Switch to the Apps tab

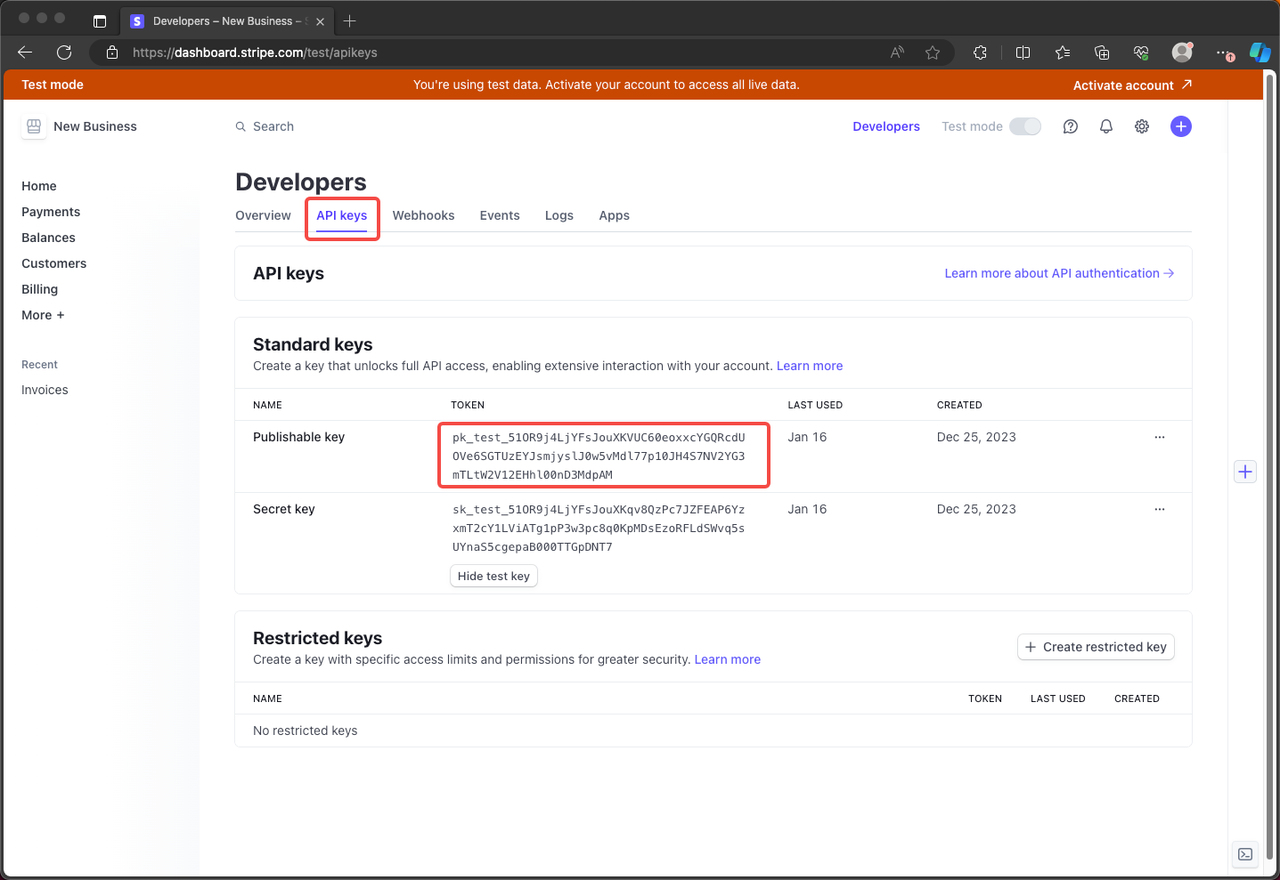(614, 215)
